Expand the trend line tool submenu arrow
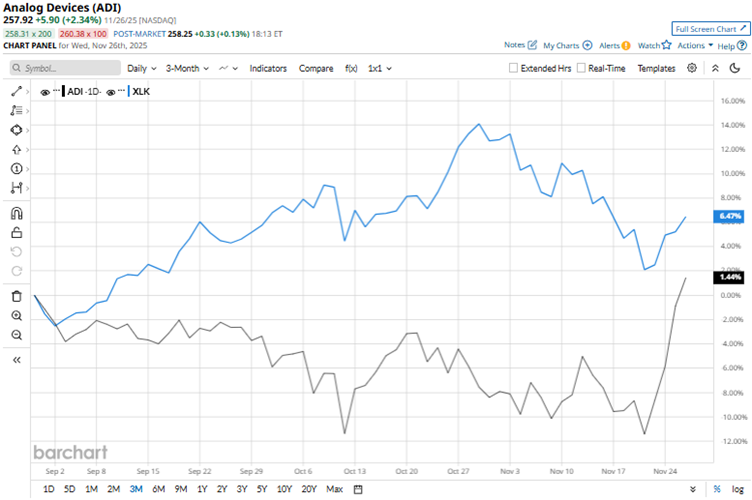 (28, 92)
